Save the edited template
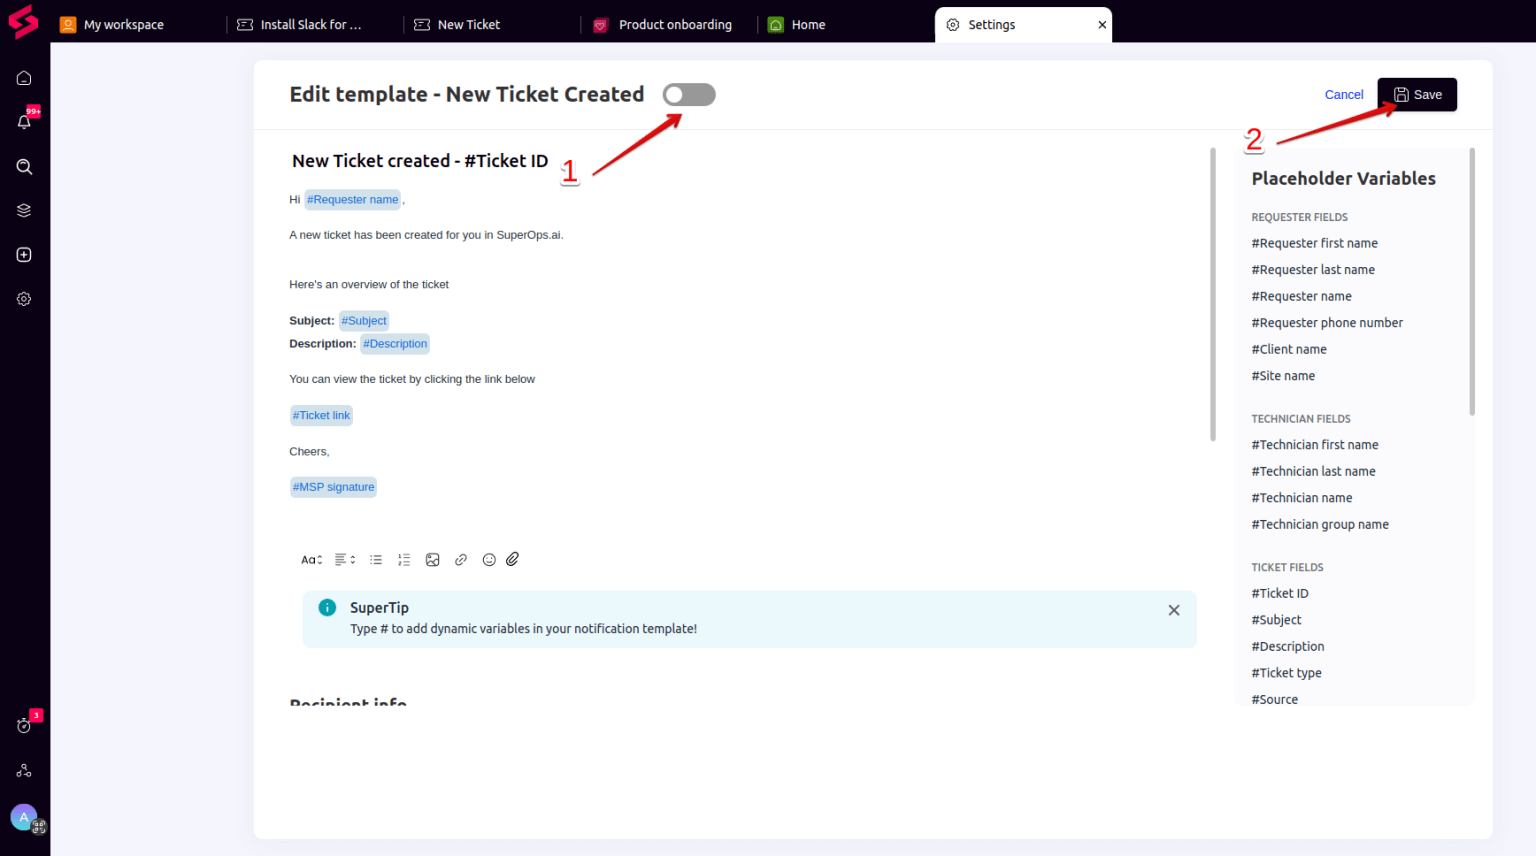The height and width of the screenshot is (856, 1536). point(1417,94)
